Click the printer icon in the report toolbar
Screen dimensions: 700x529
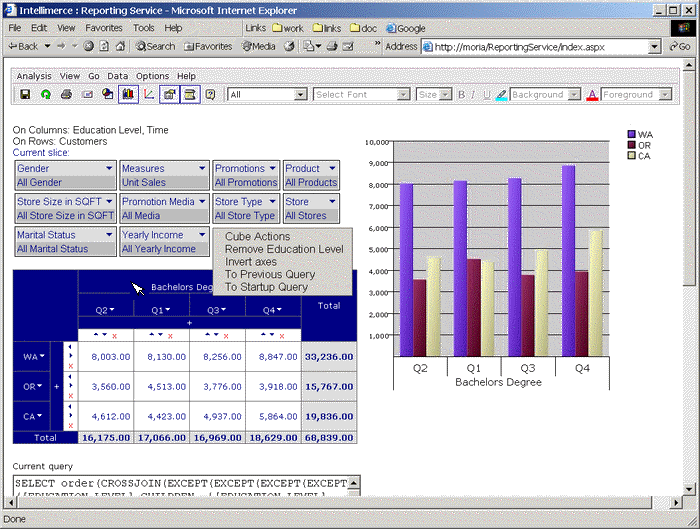[66, 94]
